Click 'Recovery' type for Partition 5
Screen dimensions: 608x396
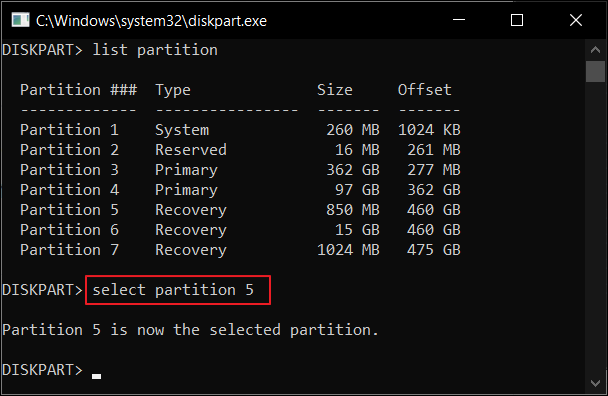[x=191, y=211]
